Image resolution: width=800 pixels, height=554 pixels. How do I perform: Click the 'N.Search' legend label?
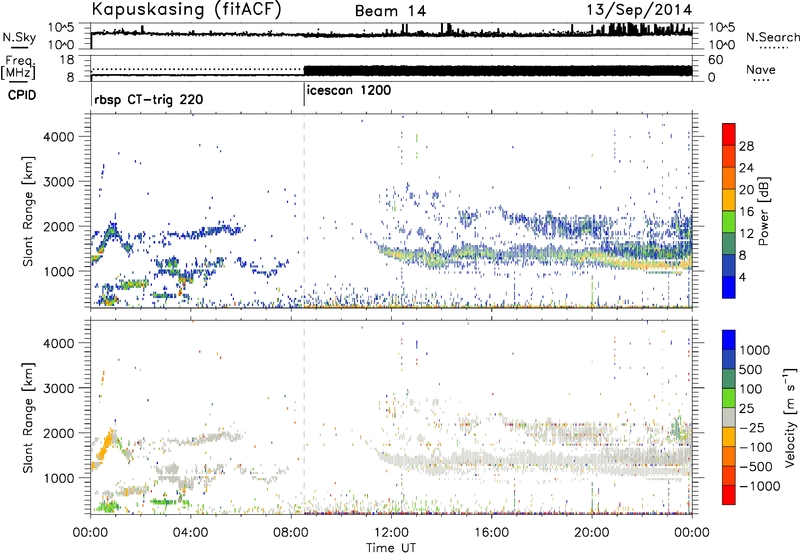pos(773,37)
